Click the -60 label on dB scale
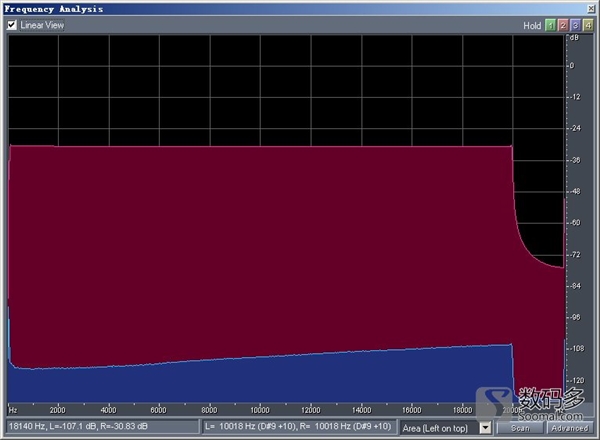Screen dimensions: 600x440 pyautogui.click(x=575, y=223)
